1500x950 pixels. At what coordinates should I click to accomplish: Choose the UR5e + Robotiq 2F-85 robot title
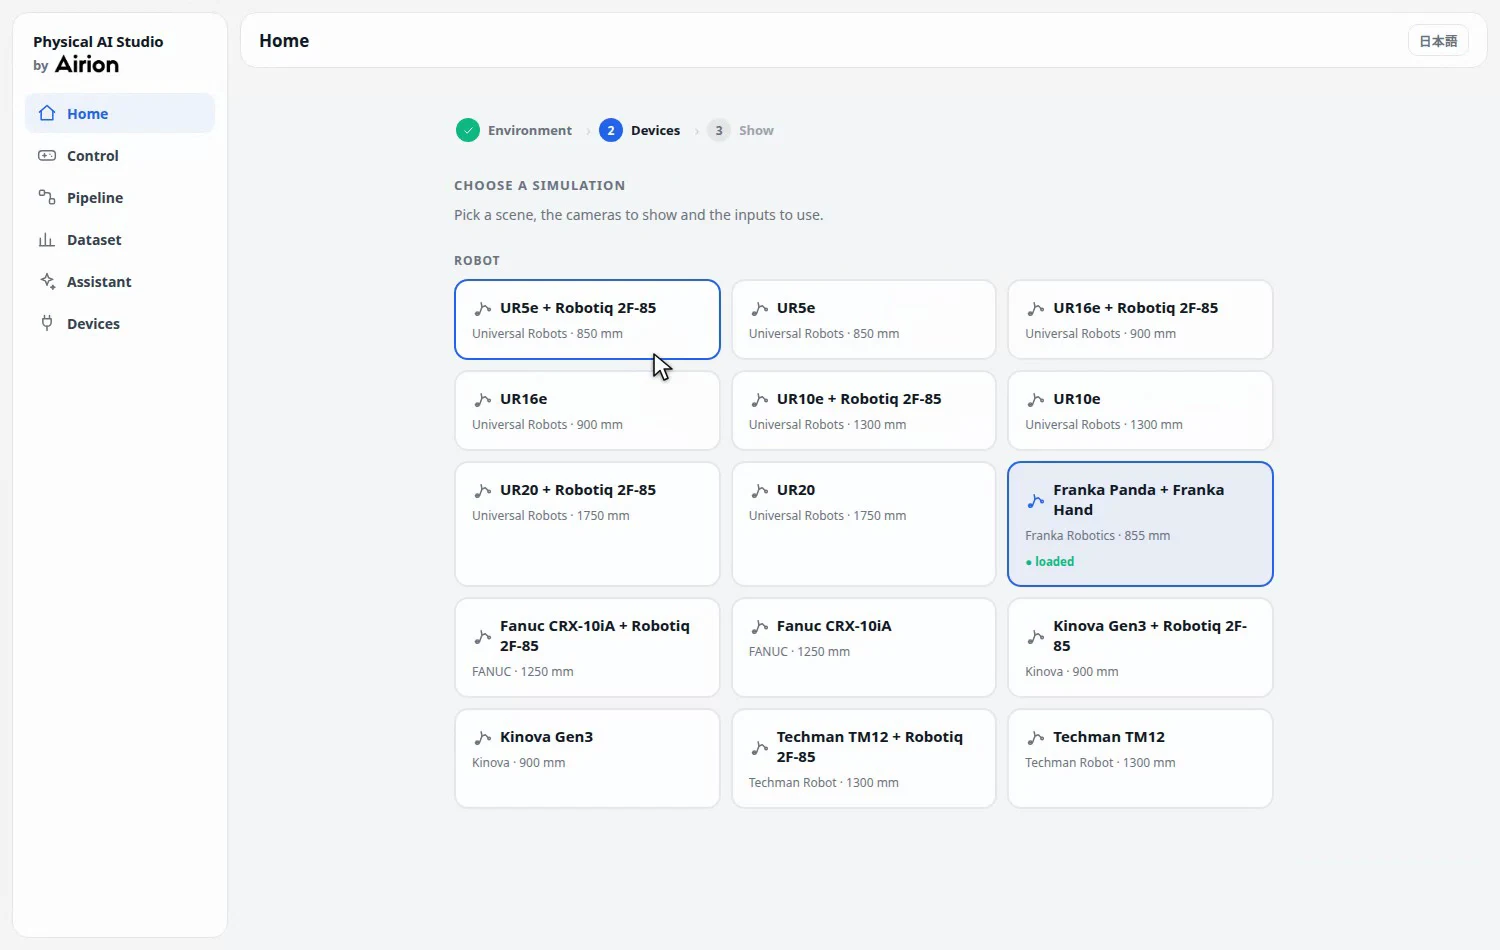(578, 308)
